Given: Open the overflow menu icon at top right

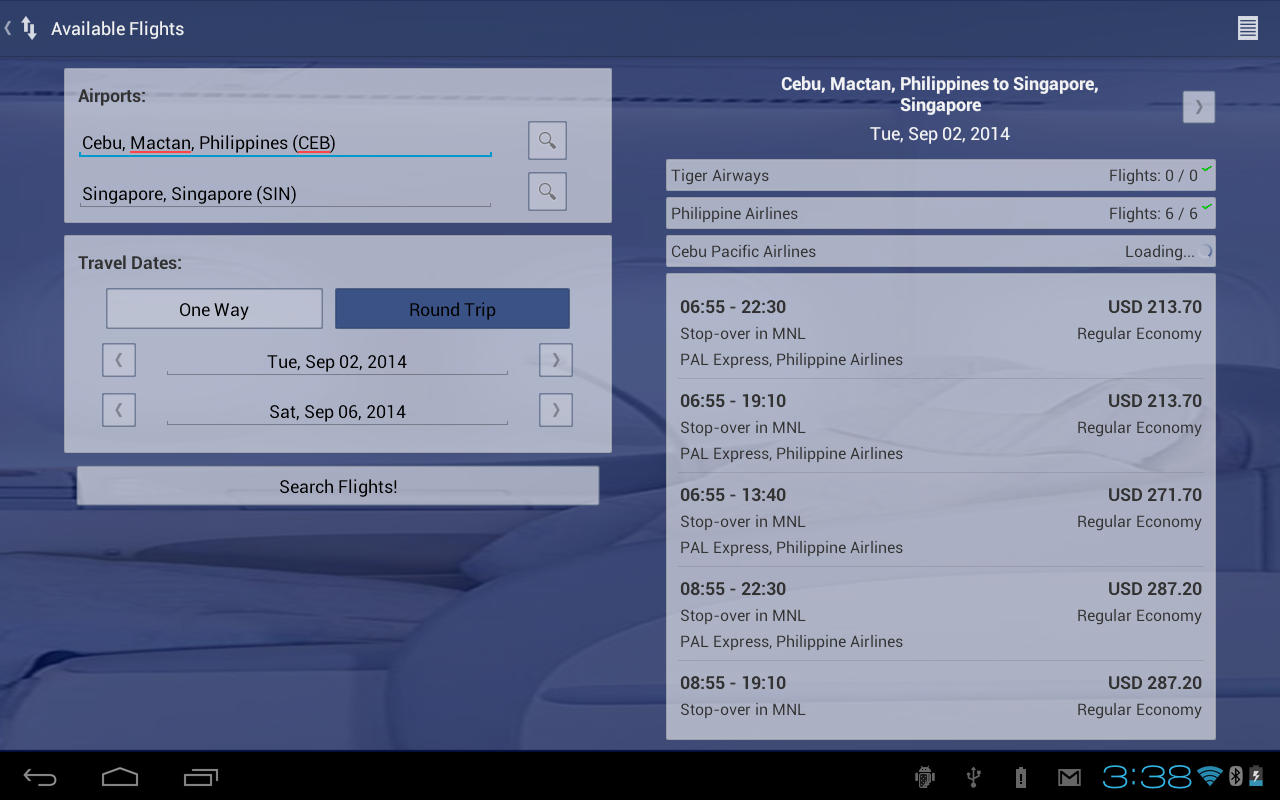Looking at the screenshot, I should (x=1247, y=28).
